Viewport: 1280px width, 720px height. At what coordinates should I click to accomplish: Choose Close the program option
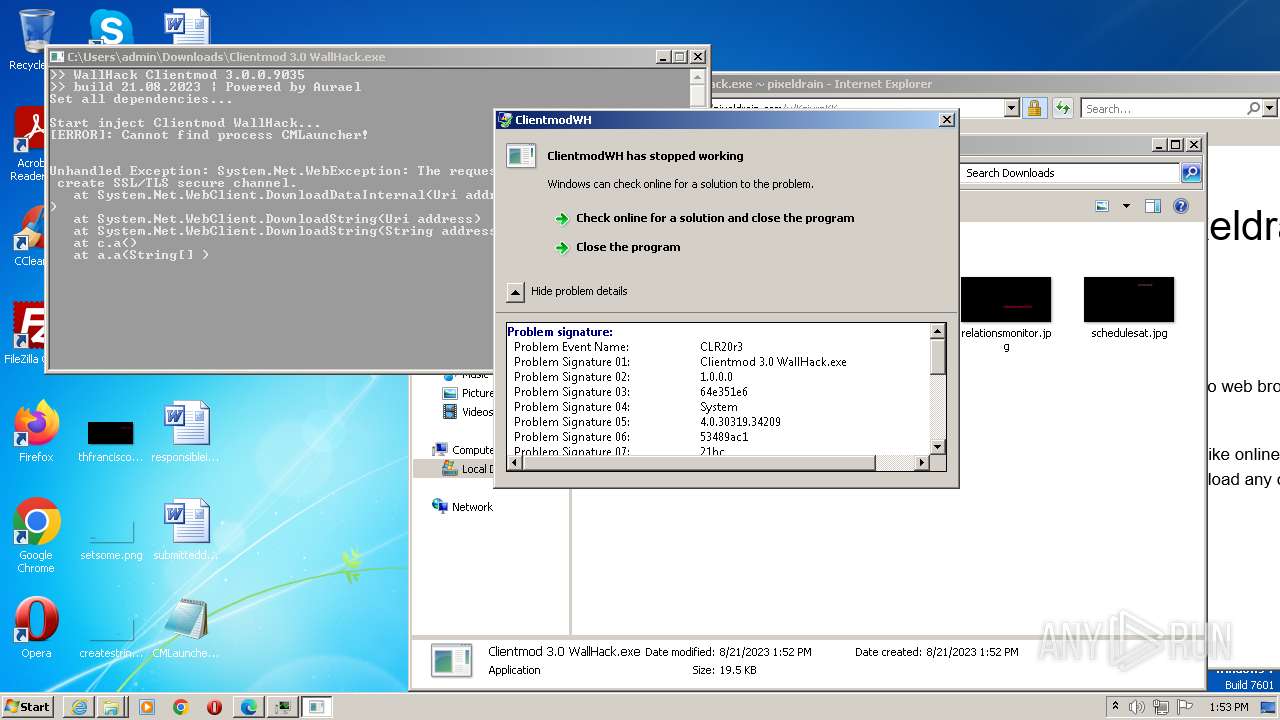(x=628, y=247)
